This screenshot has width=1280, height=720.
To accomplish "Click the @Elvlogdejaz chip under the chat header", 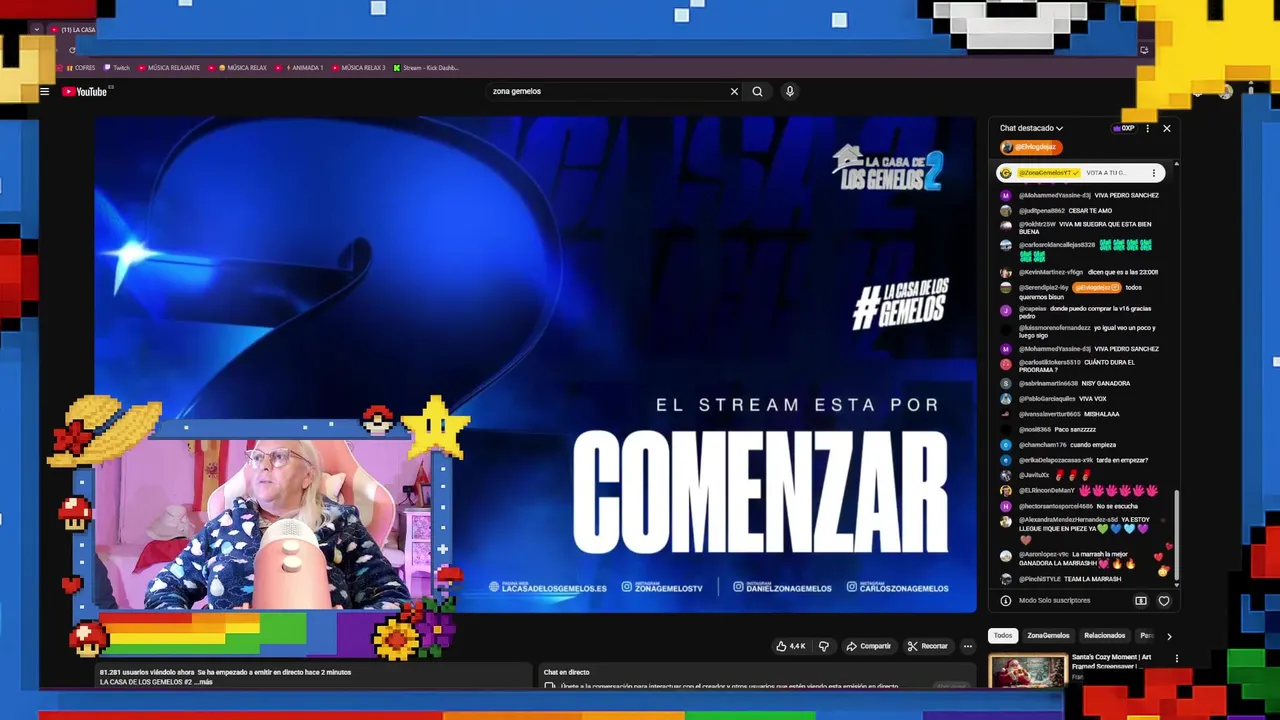I will (1030, 147).
